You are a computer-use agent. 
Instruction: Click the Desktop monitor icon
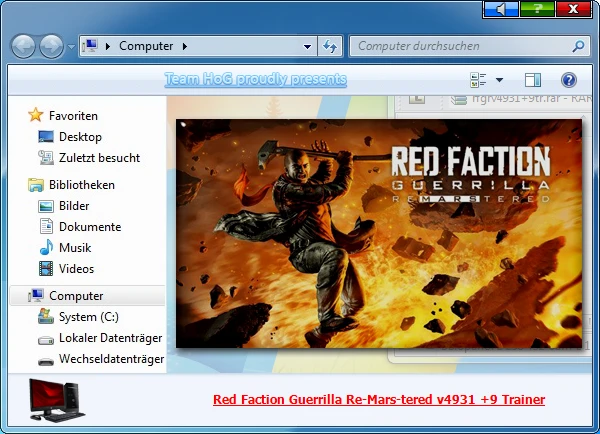point(46,137)
